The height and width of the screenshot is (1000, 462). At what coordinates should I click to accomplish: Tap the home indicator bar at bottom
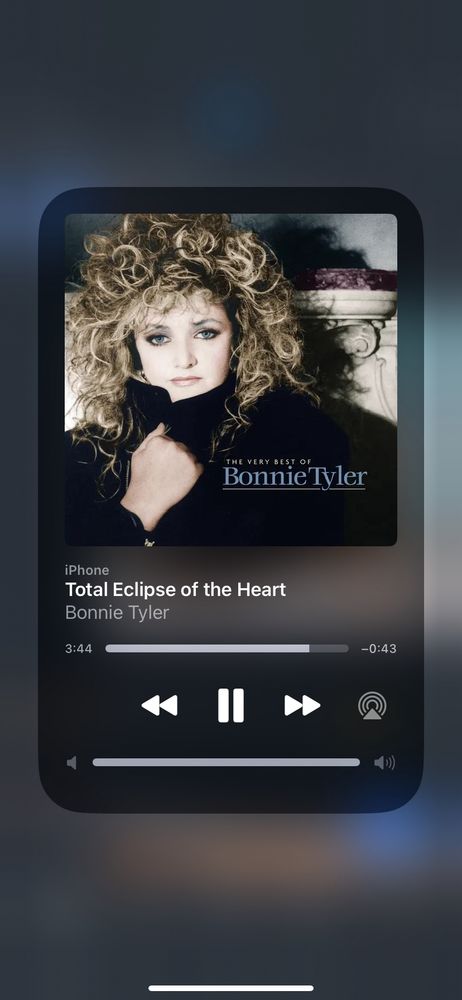point(231,989)
